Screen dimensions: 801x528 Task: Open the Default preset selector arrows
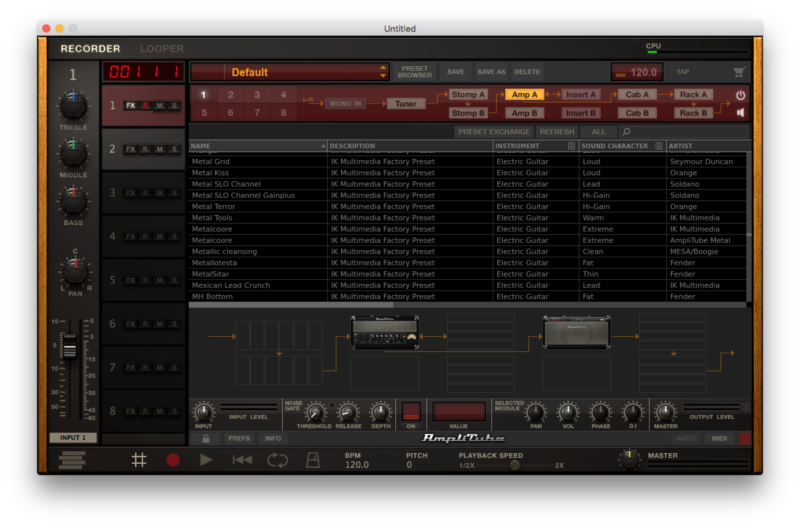click(x=383, y=72)
